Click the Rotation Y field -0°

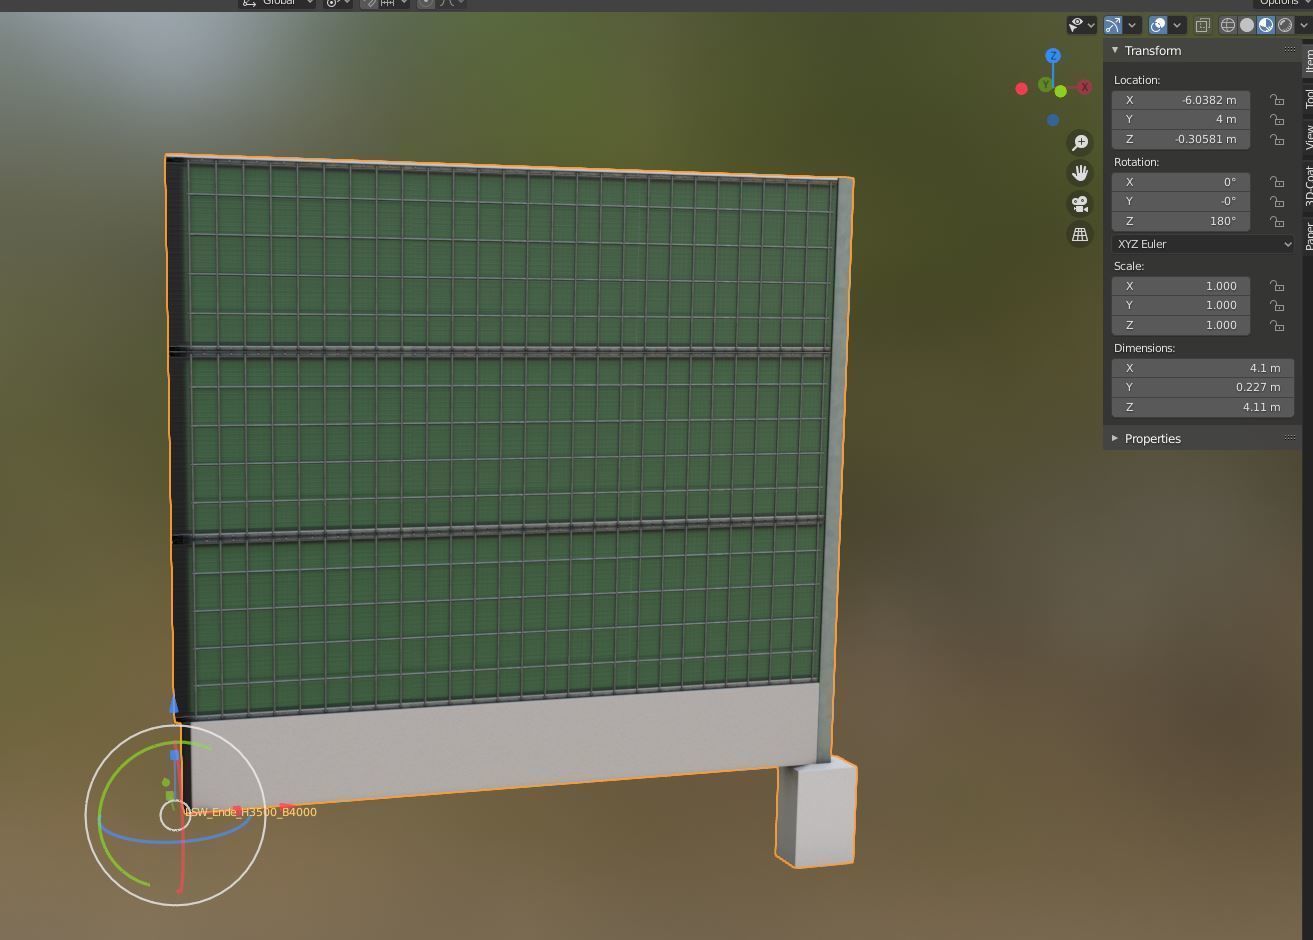(1181, 201)
